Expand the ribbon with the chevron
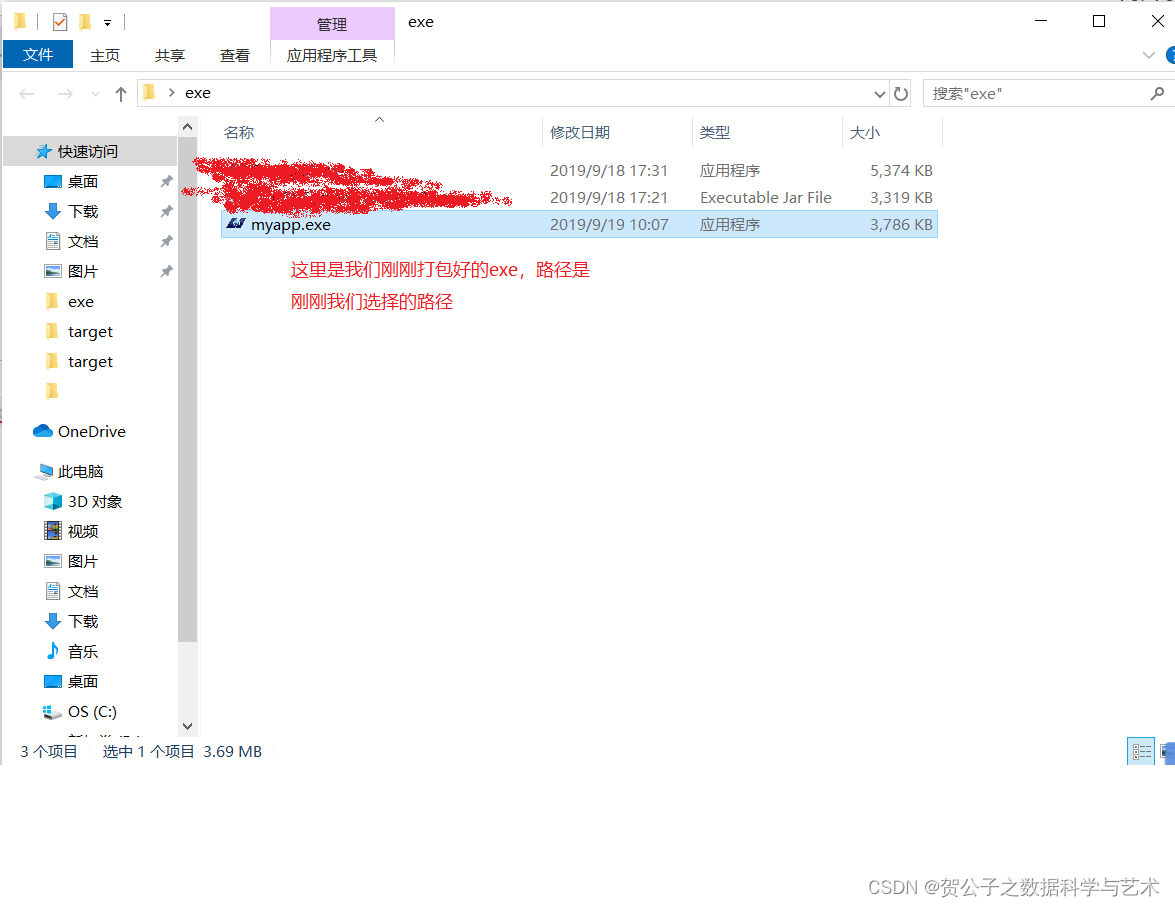Image resolution: width=1175 pixels, height=907 pixels. coord(1149,55)
